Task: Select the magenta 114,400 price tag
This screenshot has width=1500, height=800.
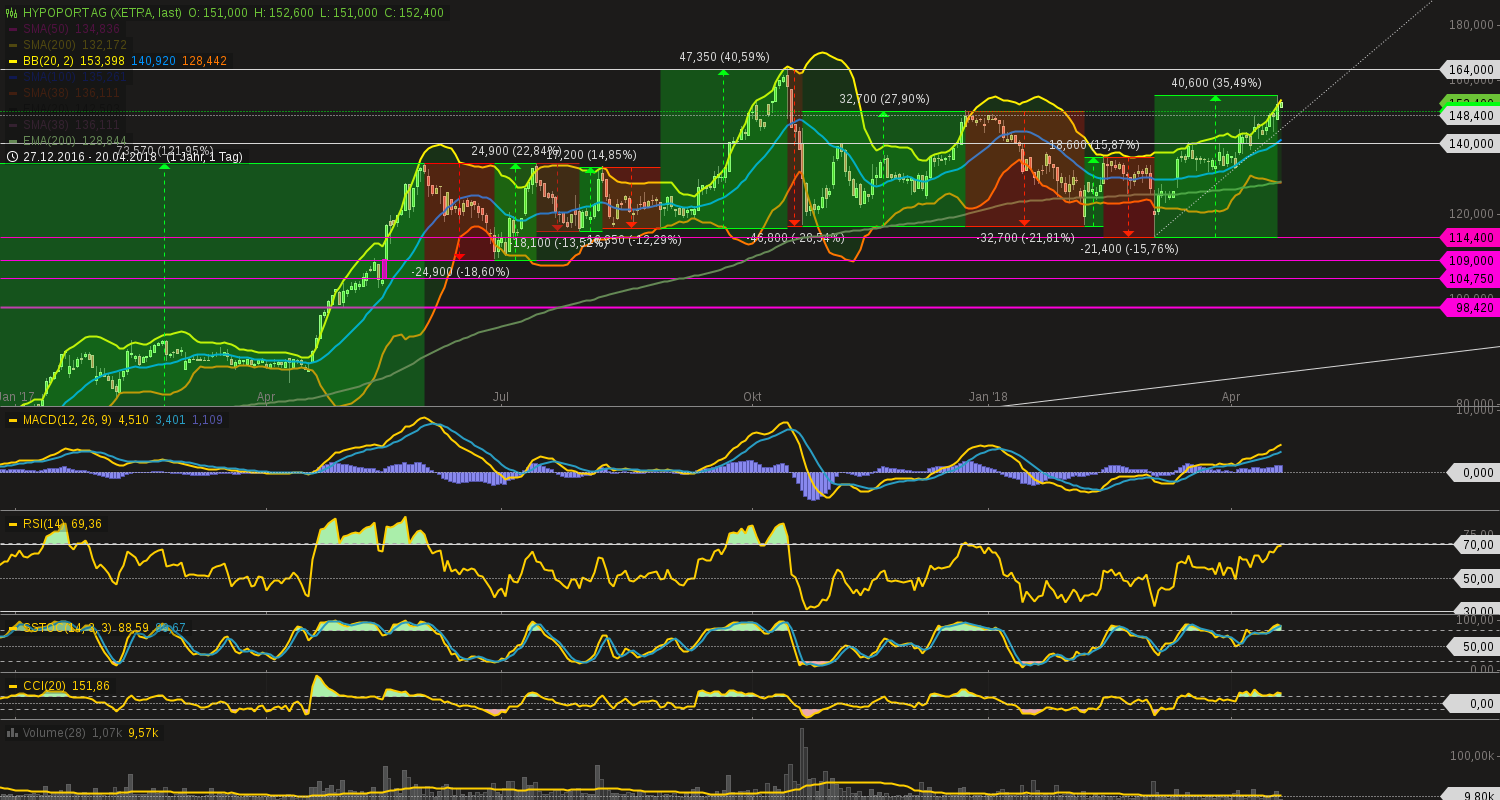Action: [x=1468, y=238]
